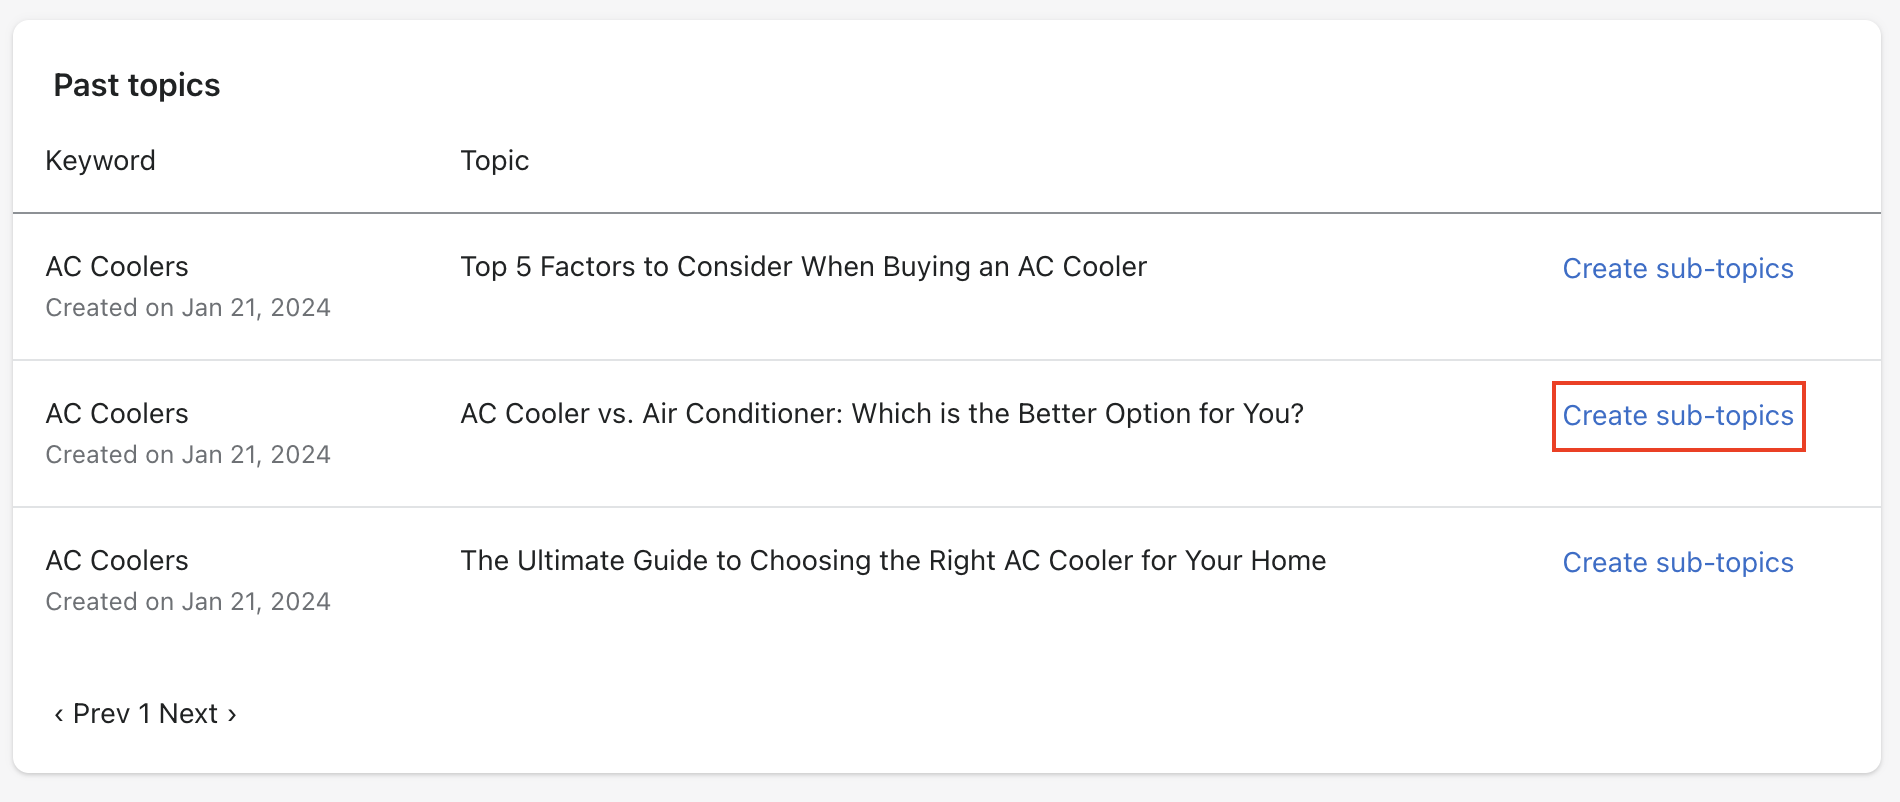1900x802 pixels.
Task: Click the Topic column header
Action: point(494,161)
